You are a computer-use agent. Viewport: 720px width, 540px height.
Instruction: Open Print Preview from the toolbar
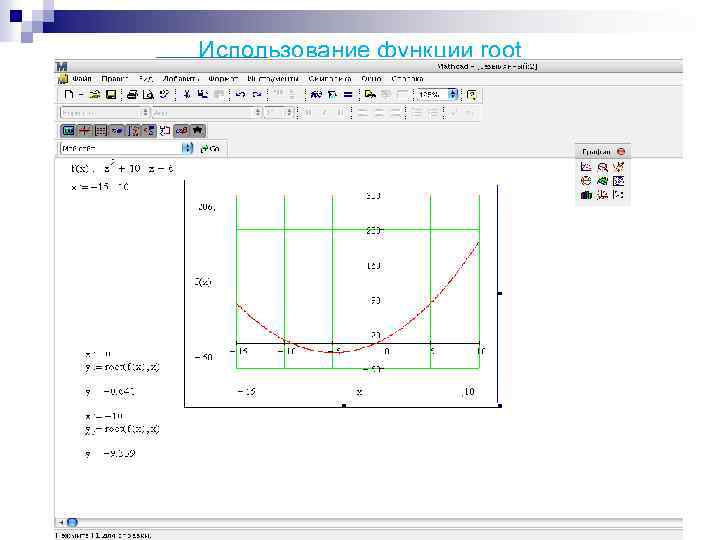tap(148, 95)
